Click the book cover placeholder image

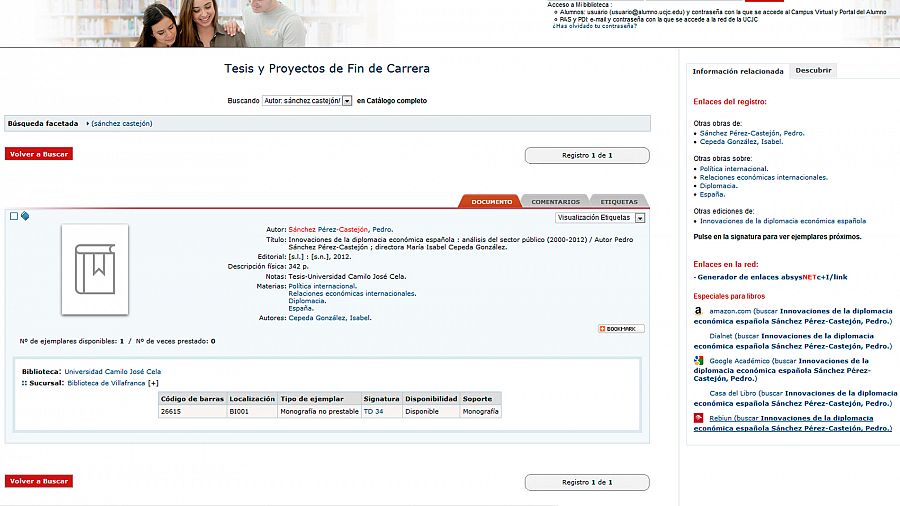coord(95,269)
